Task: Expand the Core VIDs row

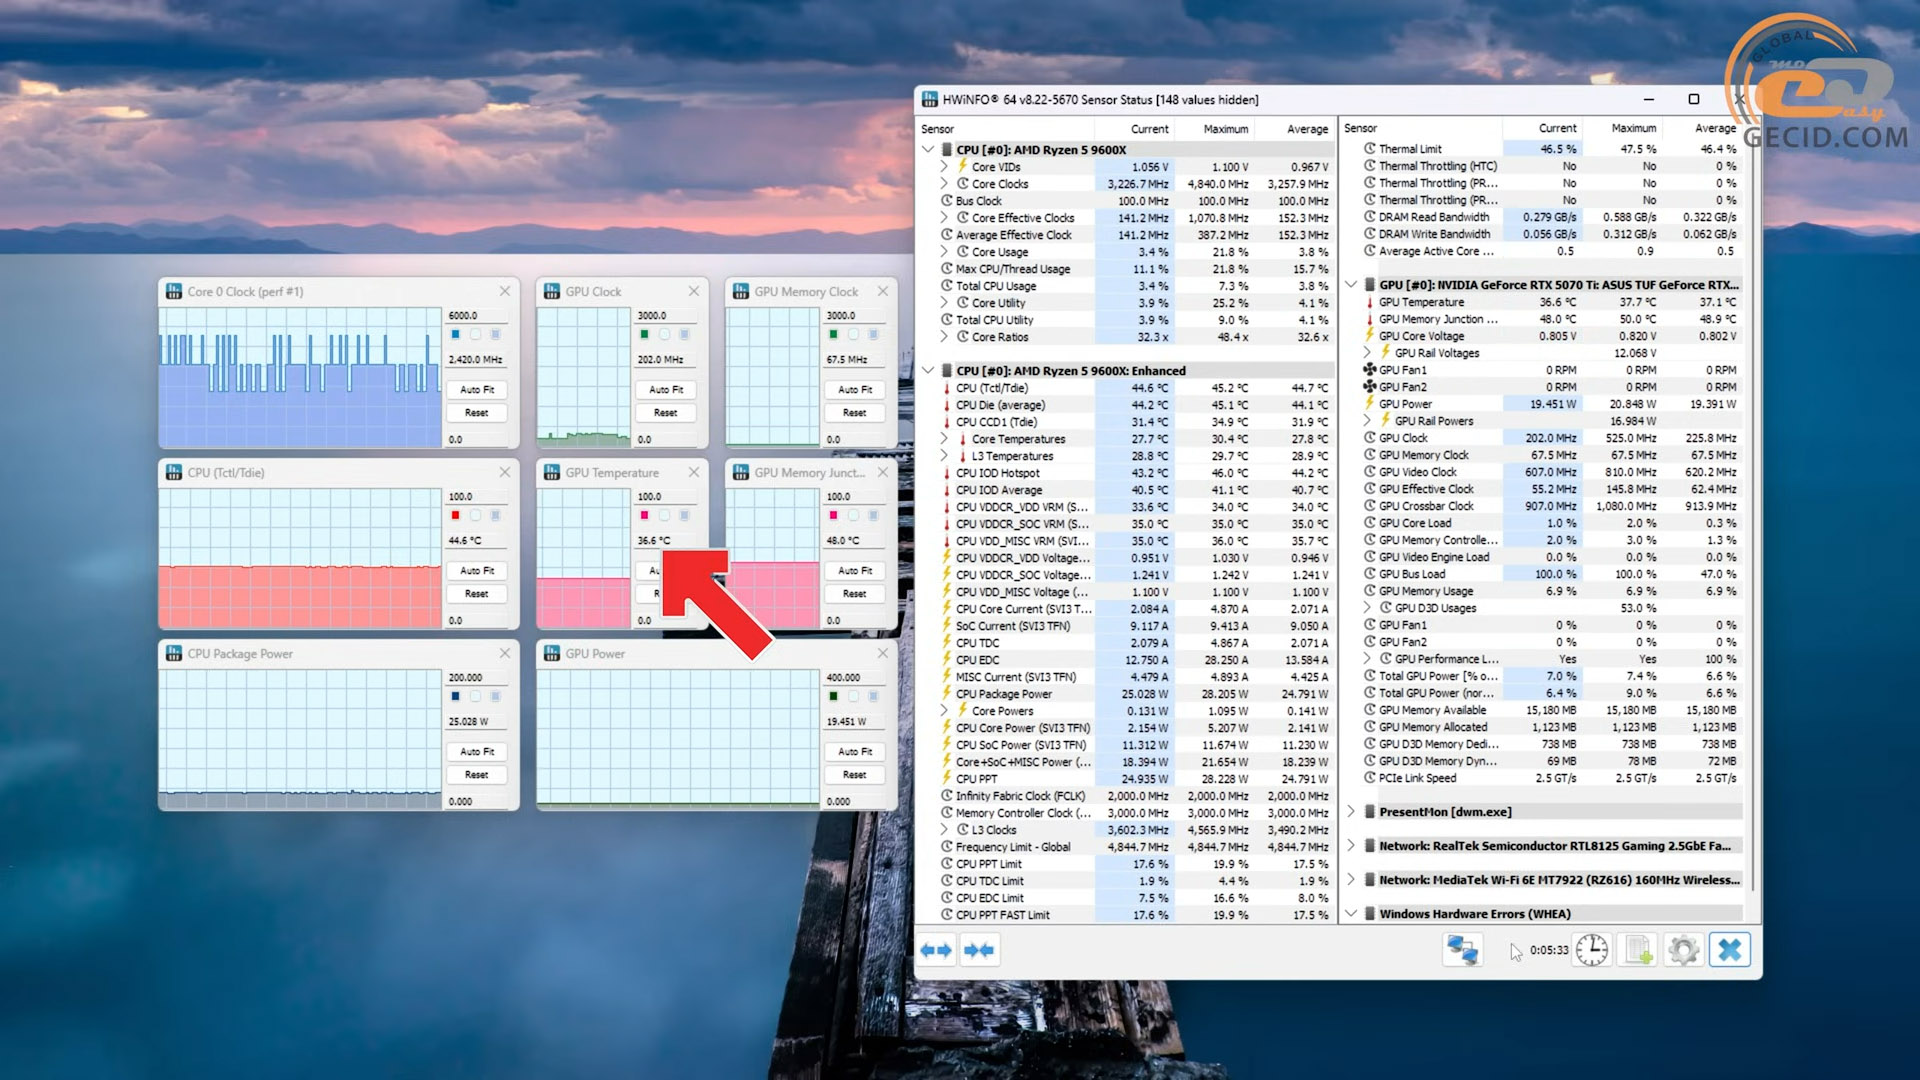Action: pos(944,167)
